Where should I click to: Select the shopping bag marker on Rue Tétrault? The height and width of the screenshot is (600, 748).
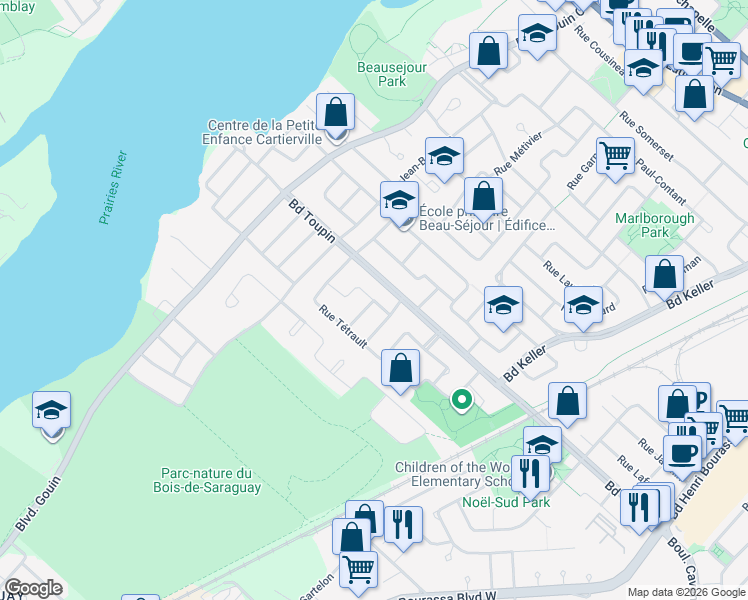[400, 371]
